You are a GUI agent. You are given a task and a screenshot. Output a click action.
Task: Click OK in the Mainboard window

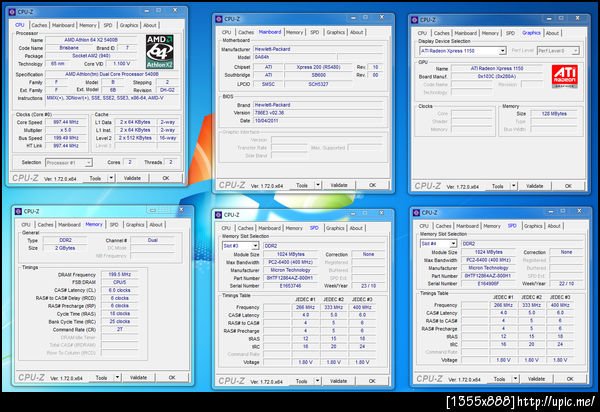click(372, 185)
